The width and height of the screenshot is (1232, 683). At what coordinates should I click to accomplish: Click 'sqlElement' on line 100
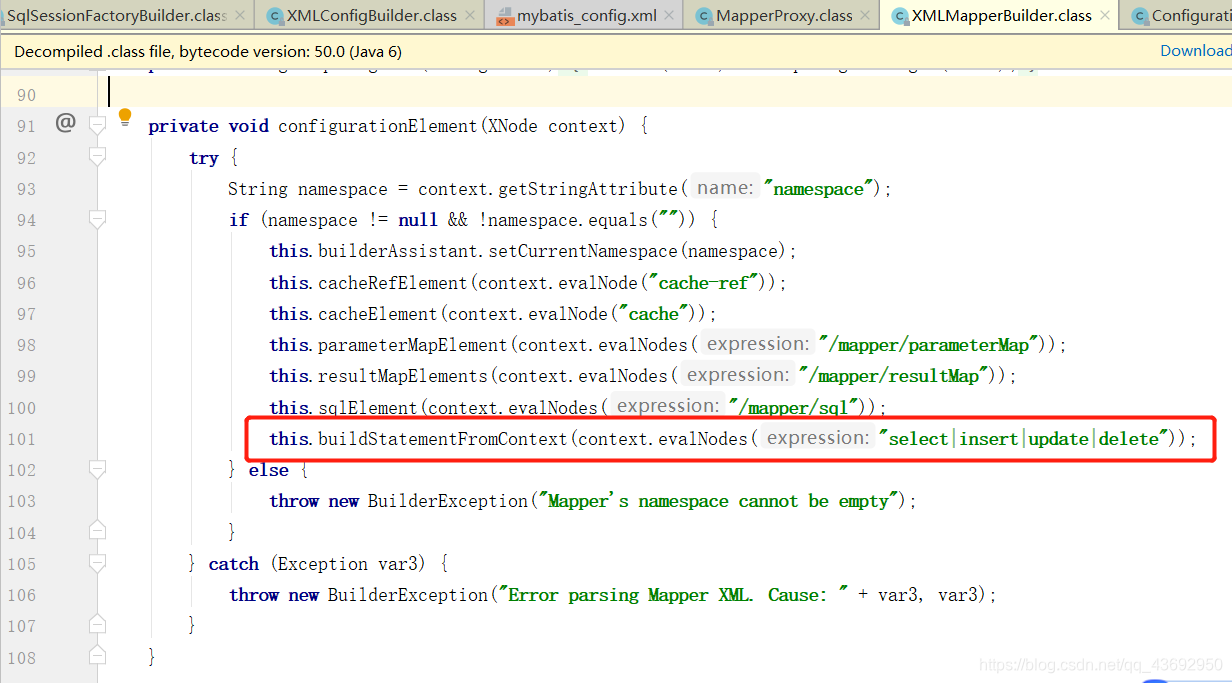(x=368, y=408)
